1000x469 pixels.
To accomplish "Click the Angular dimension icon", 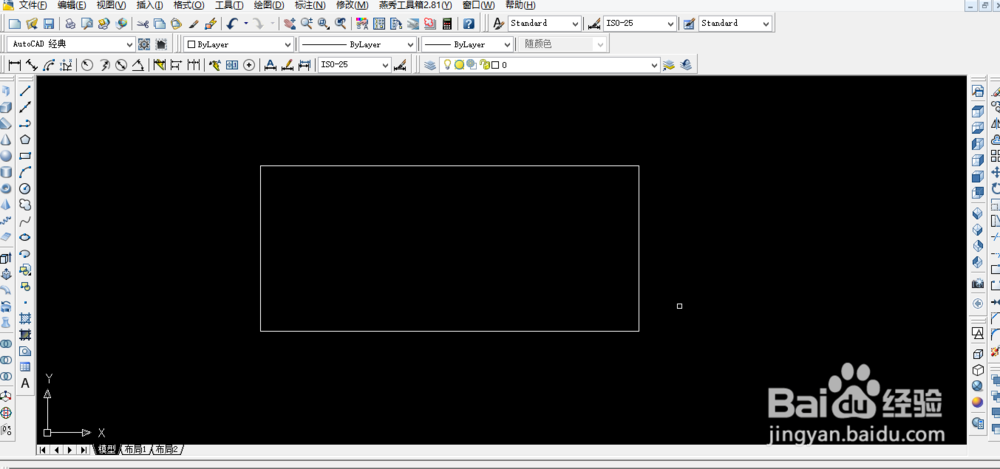I will 137,65.
